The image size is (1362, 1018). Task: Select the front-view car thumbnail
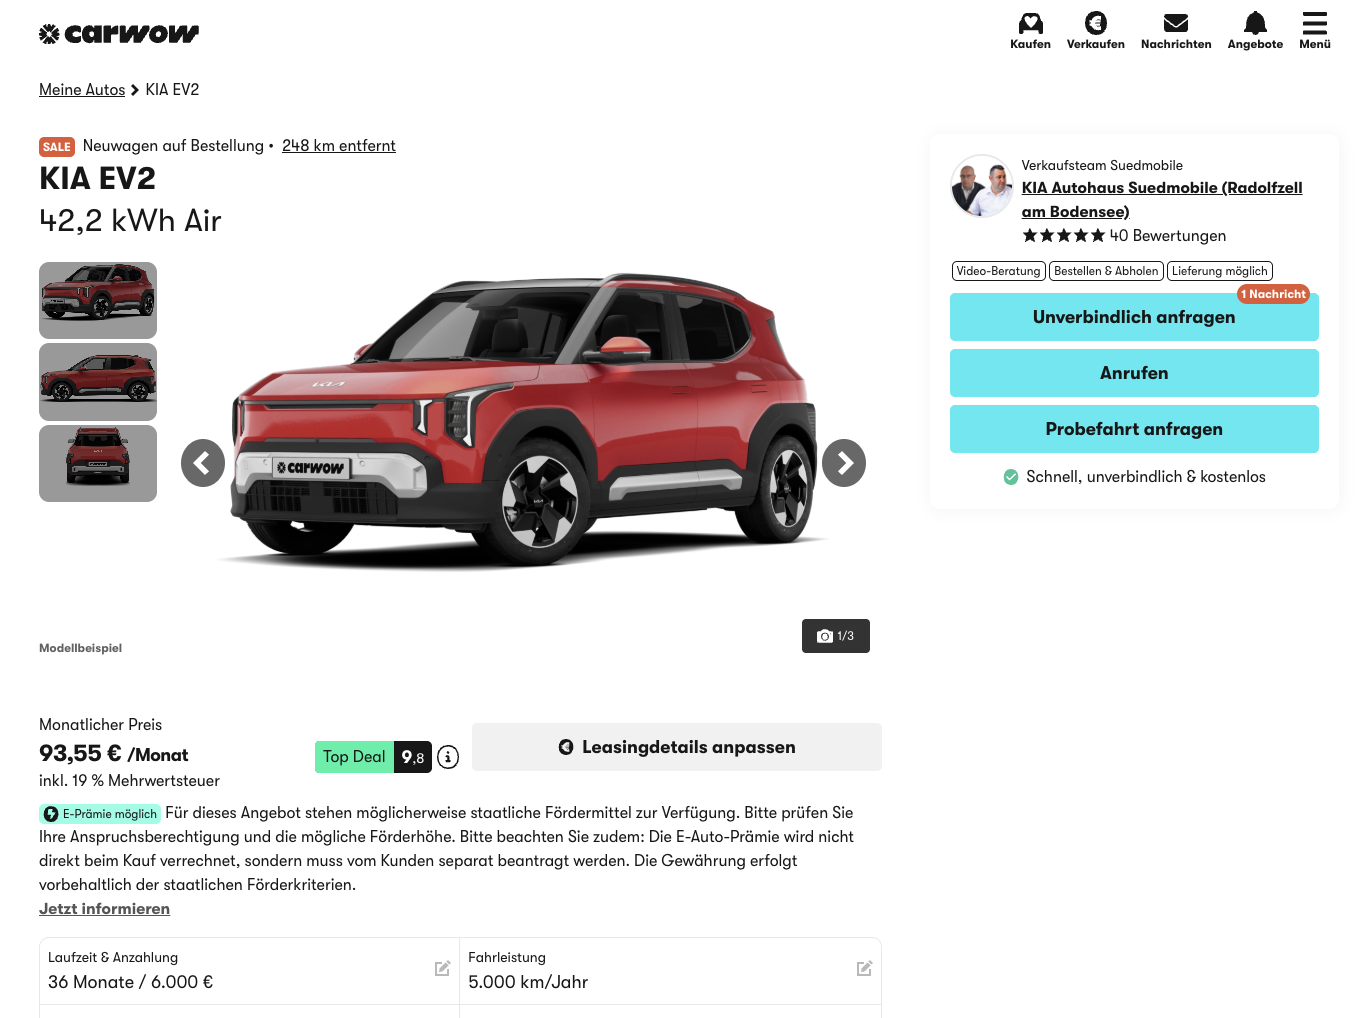coord(98,463)
